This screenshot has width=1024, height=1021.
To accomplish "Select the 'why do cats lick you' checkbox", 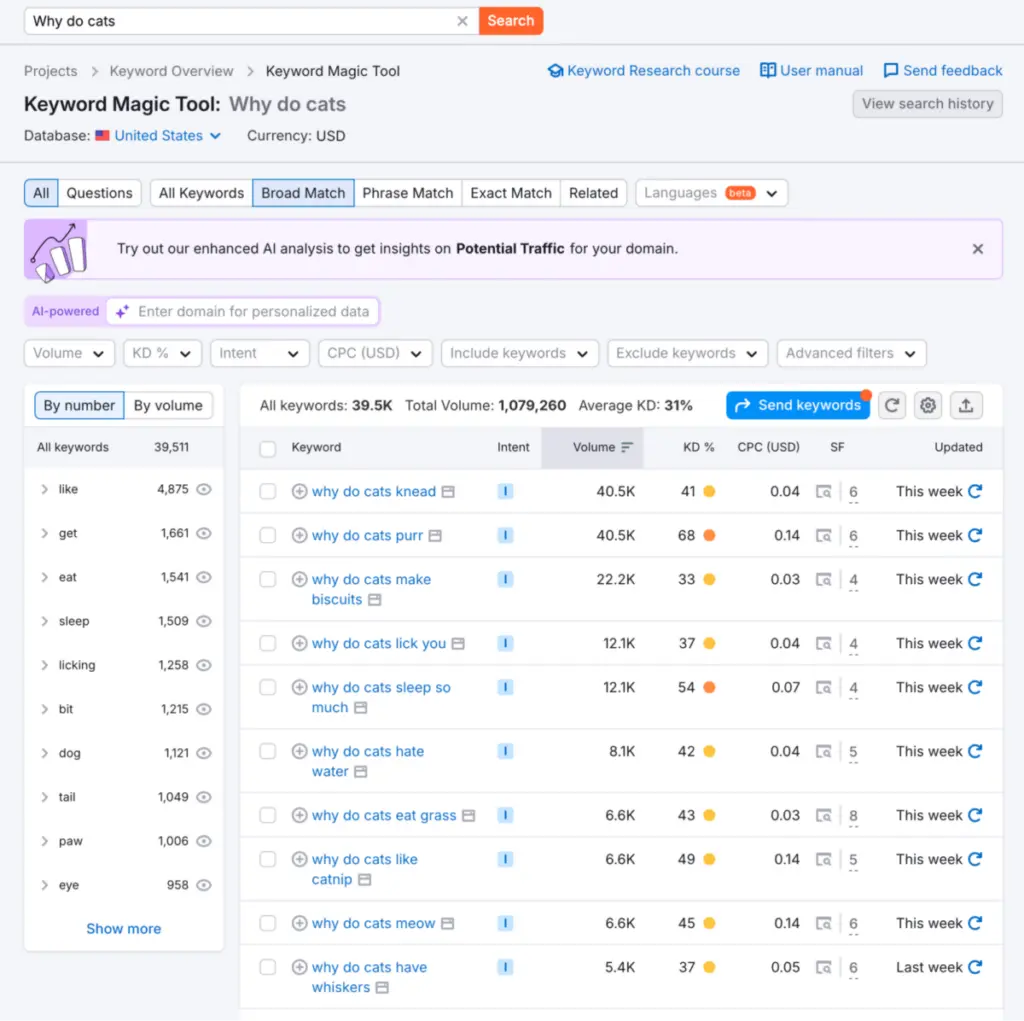I will tap(268, 644).
